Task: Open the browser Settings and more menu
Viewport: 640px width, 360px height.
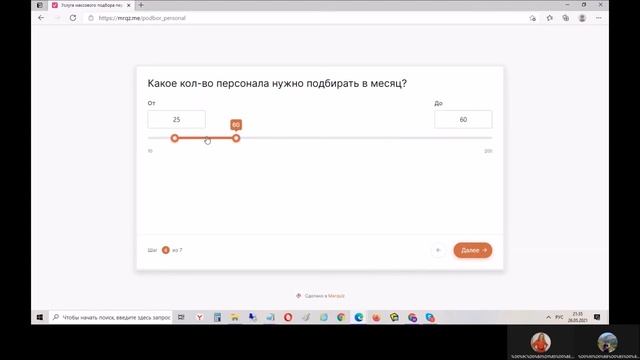Action: [x=598, y=18]
